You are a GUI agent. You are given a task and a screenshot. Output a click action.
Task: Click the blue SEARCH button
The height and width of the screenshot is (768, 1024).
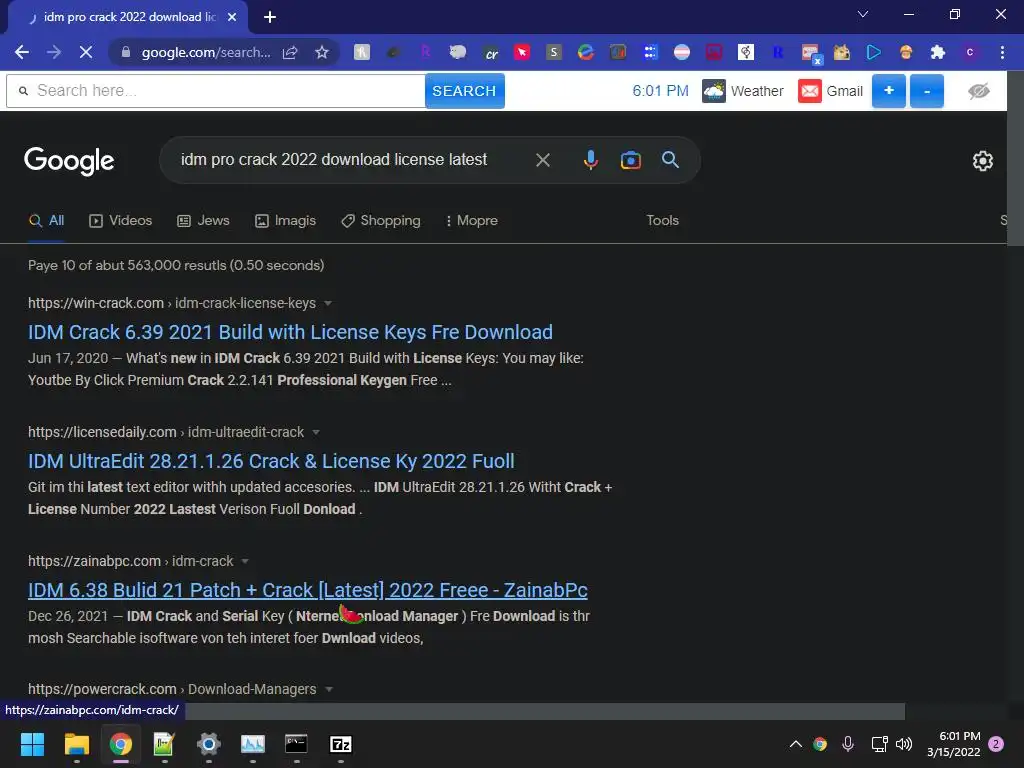pyautogui.click(x=464, y=91)
